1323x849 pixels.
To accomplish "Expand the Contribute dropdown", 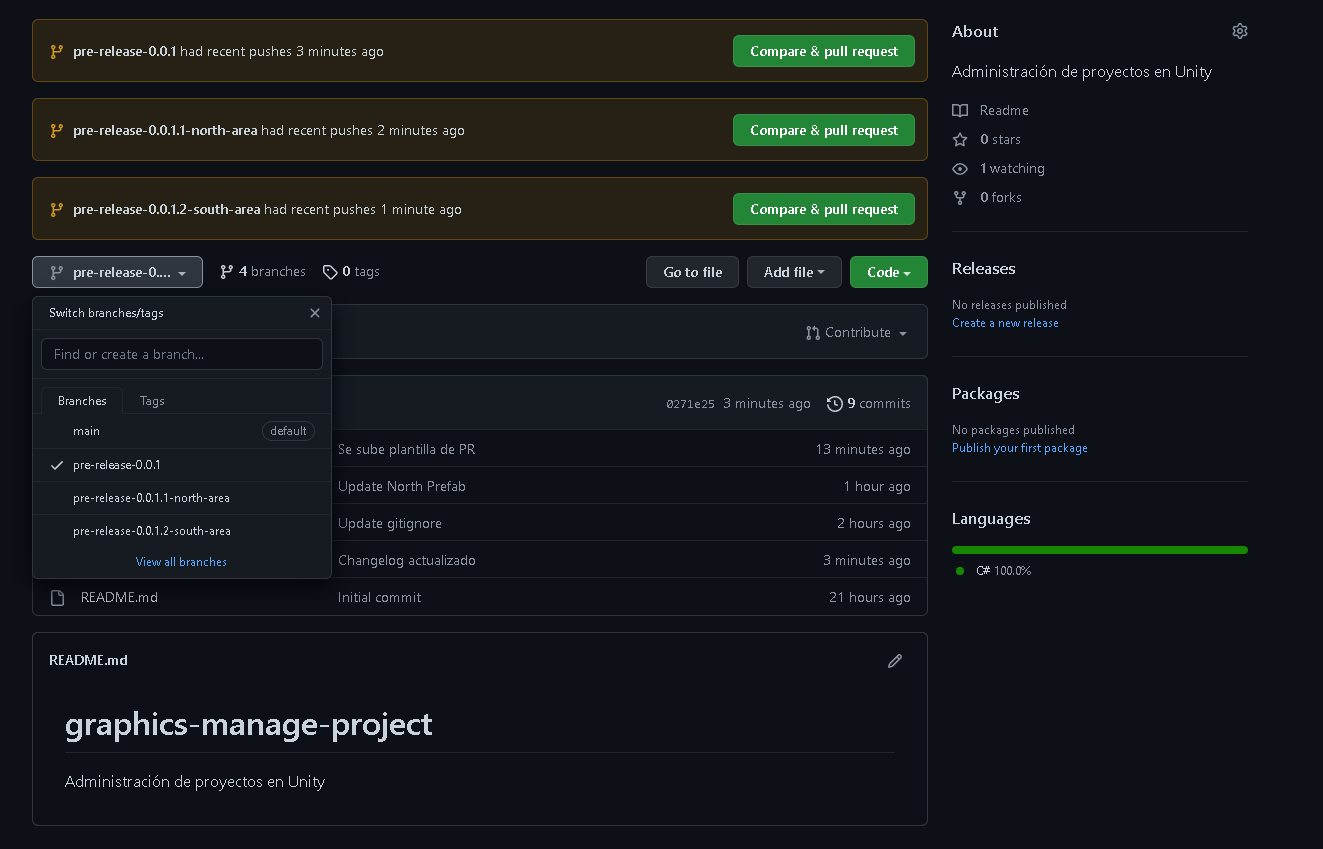I will click(857, 333).
